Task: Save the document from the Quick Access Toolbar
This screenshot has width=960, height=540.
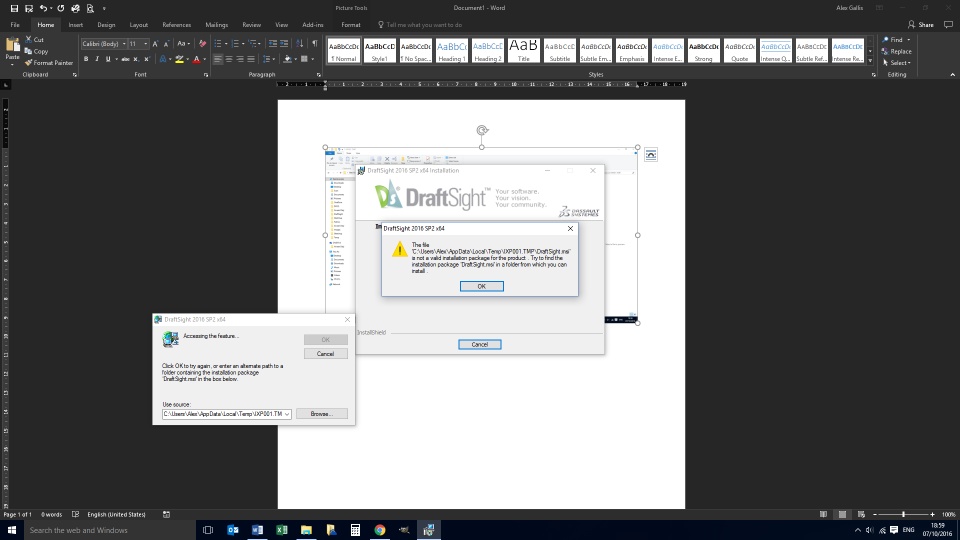Action: [x=14, y=8]
